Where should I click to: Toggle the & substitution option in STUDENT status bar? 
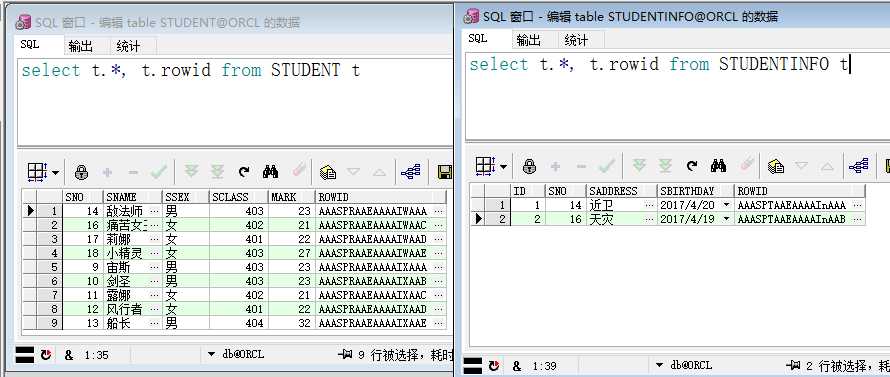click(69, 355)
